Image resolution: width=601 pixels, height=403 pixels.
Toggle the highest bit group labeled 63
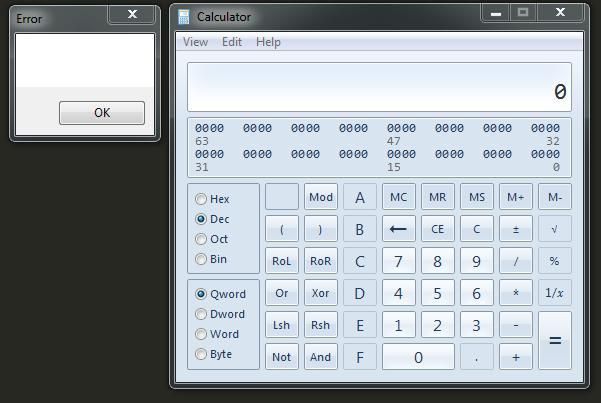[x=209, y=128]
